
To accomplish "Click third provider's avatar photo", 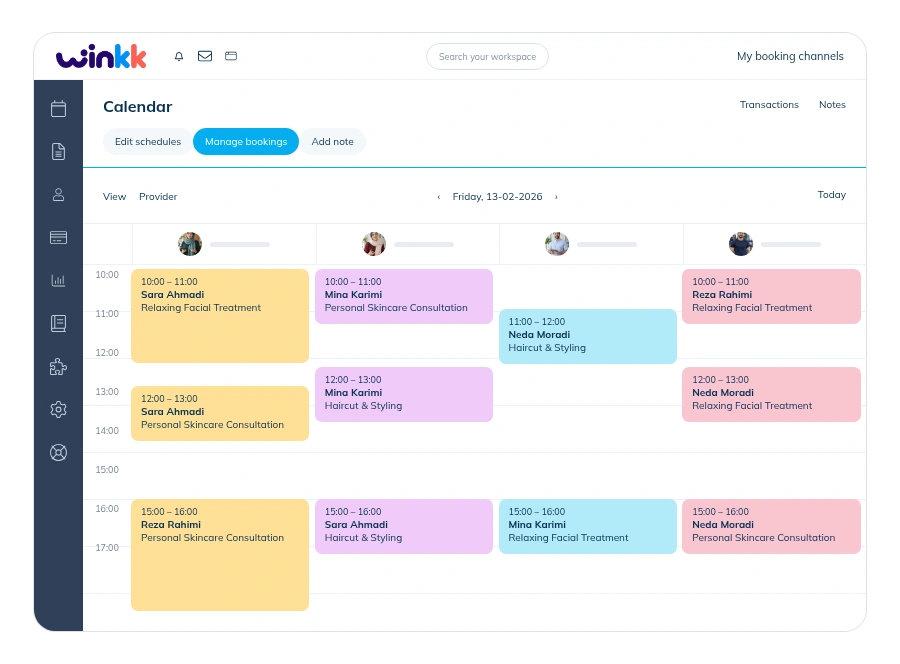I will tap(557, 244).
